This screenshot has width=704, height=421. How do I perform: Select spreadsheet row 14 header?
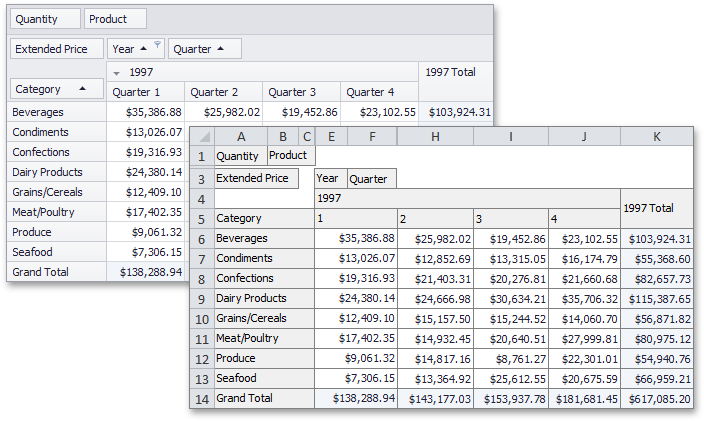201,398
